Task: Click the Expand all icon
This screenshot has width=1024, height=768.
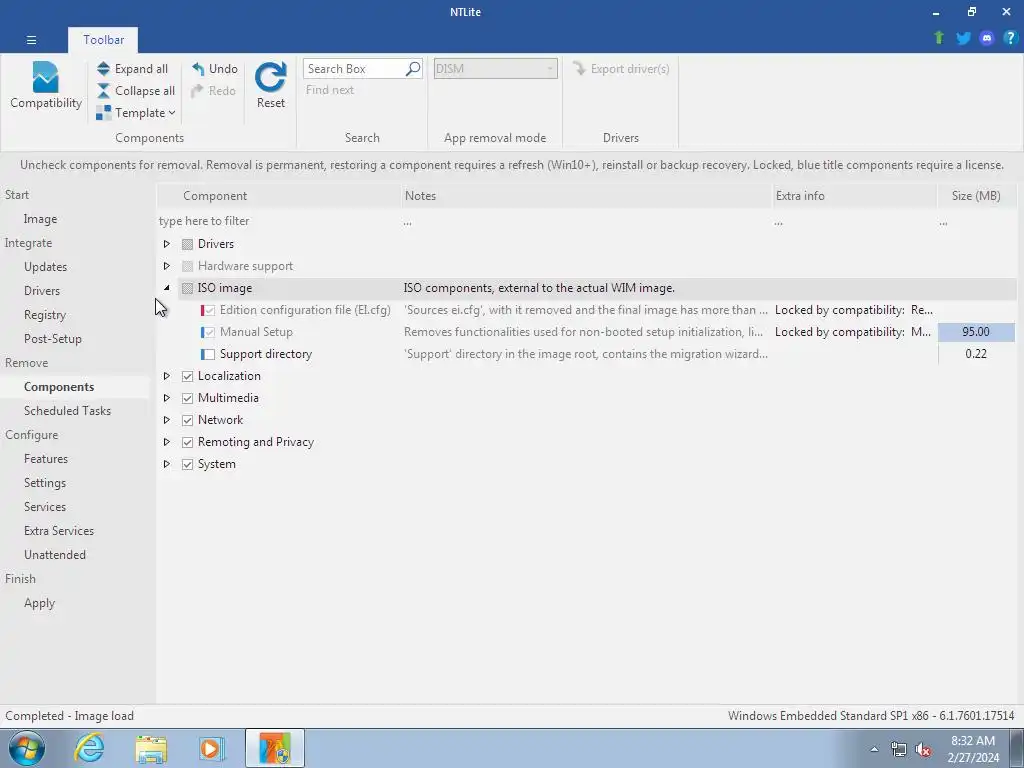Action: 103,69
